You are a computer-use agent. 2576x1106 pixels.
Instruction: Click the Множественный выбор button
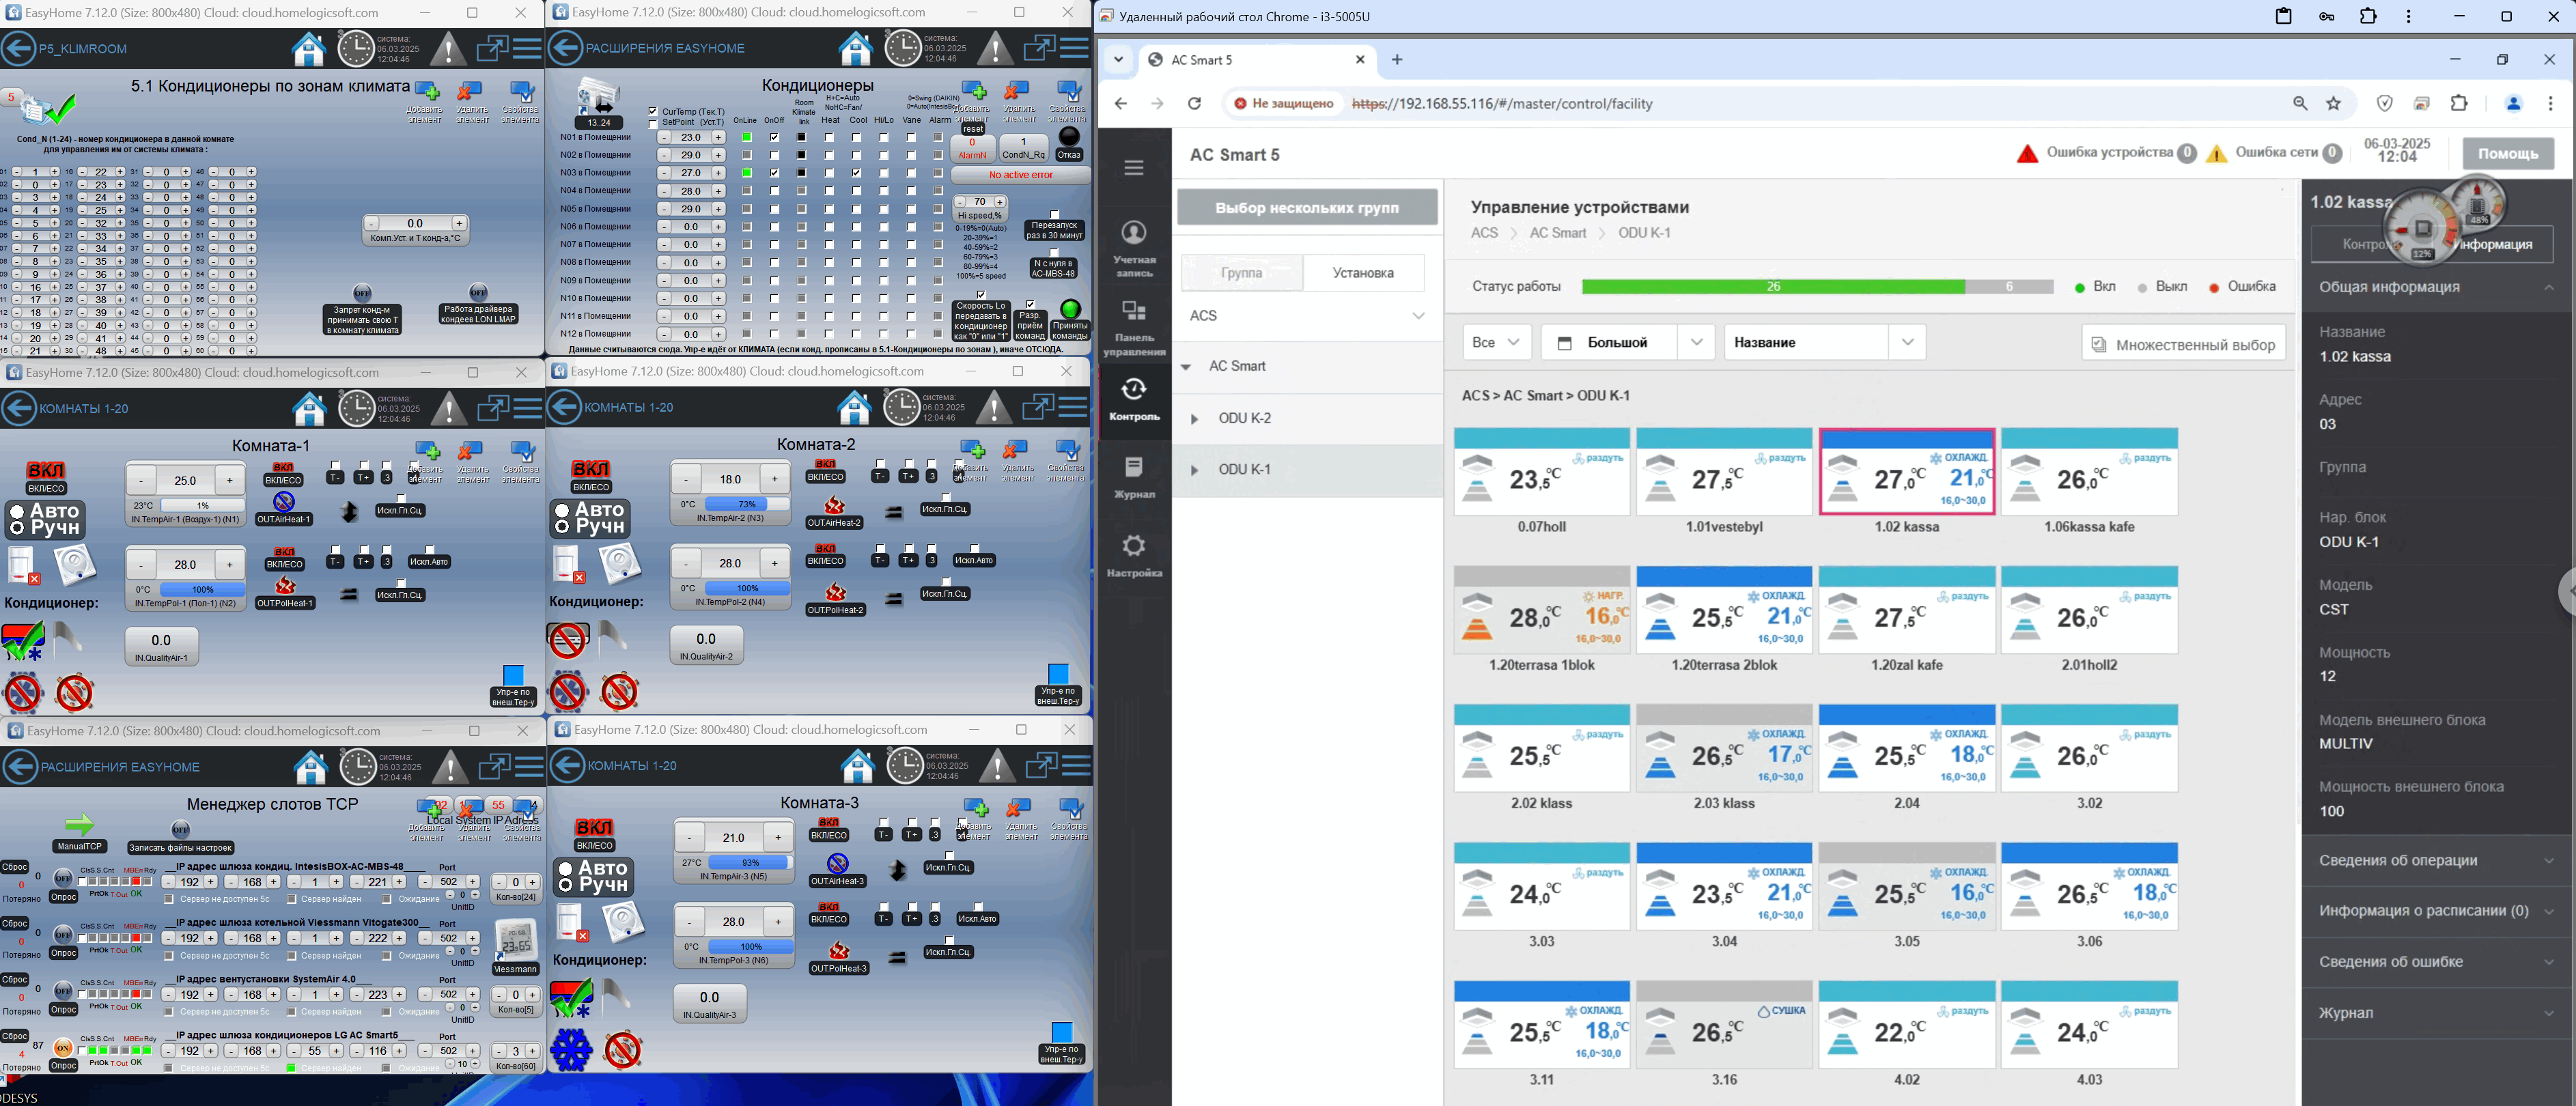pyautogui.click(x=2183, y=344)
